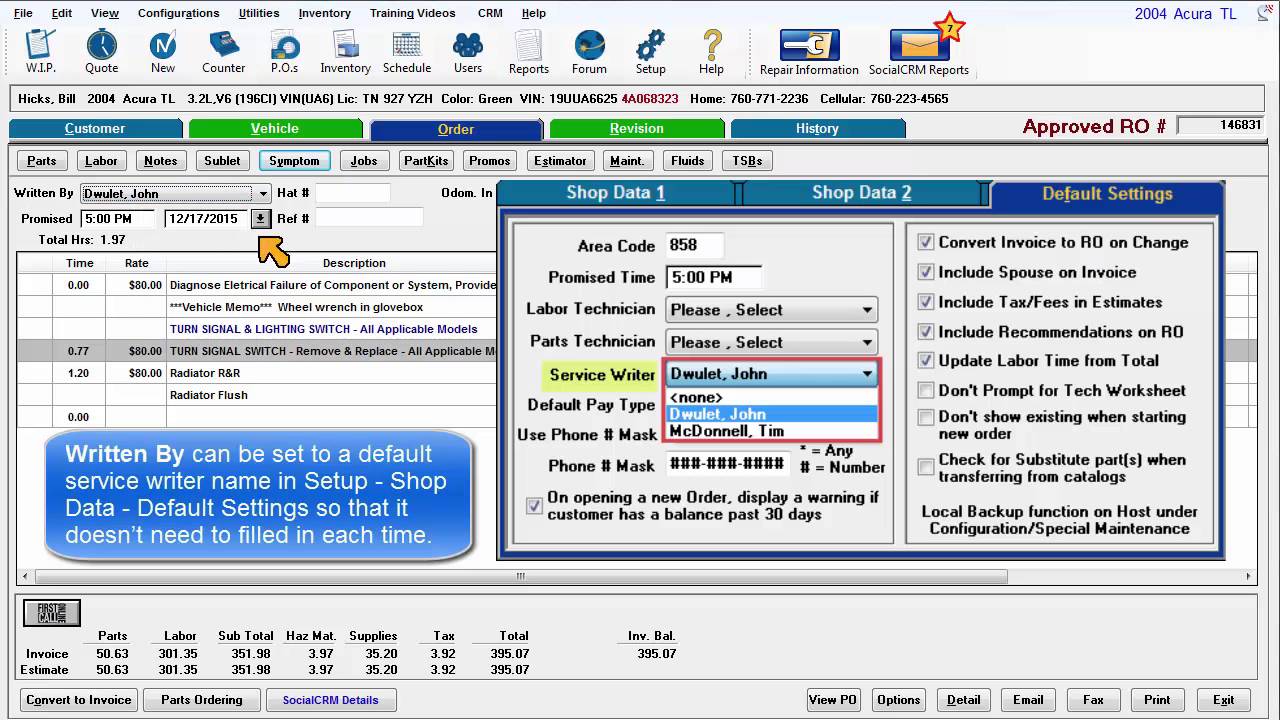Switch to the Shop Data 2 tab
The width and height of the screenshot is (1280, 720).
[x=861, y=193]
